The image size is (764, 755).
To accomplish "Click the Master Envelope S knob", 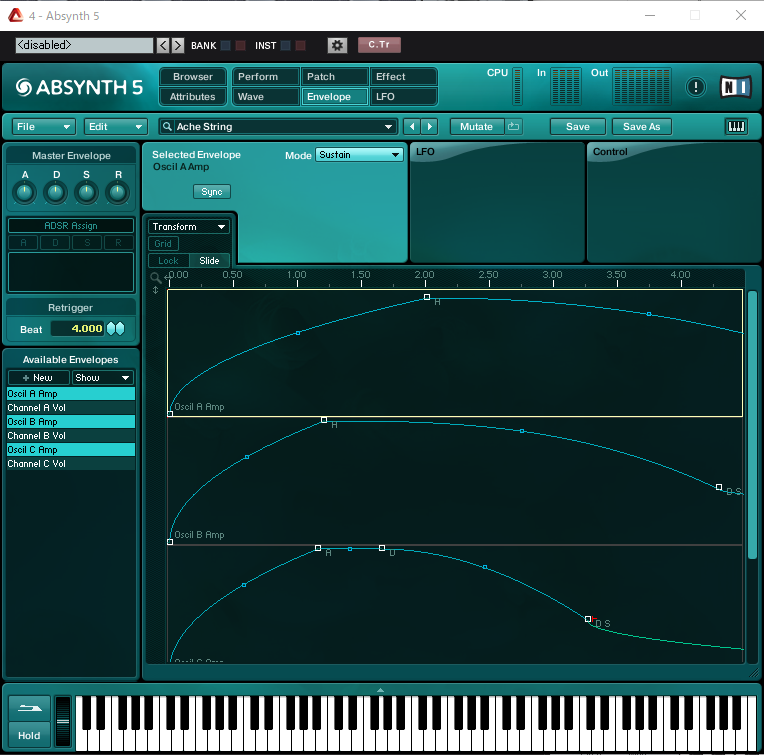I will pyautogui.click(x=87, y=192).
